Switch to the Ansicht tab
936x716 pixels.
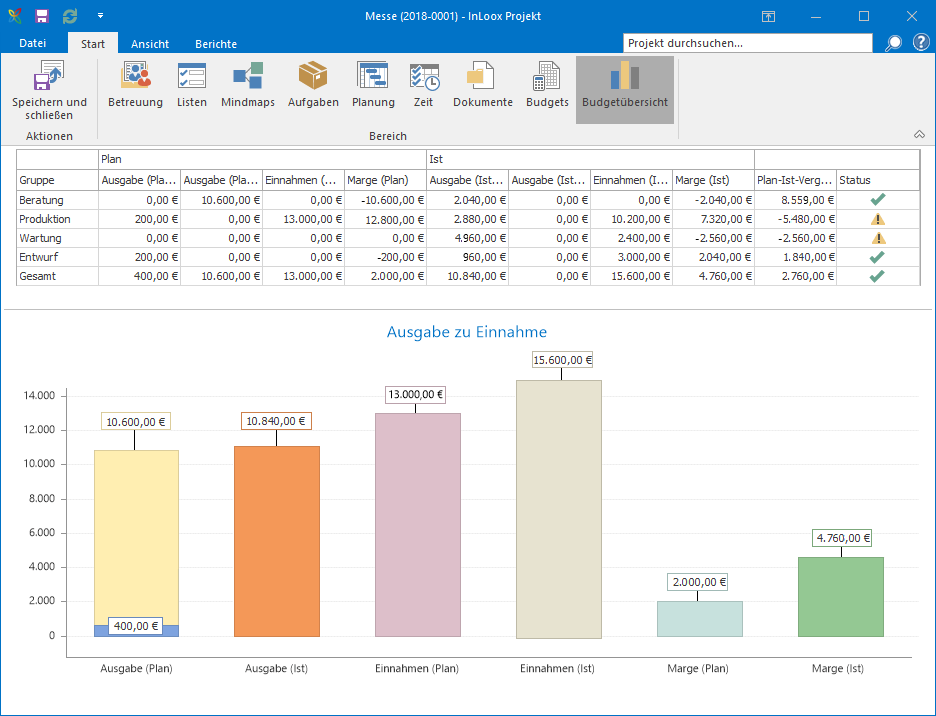pyautogui.click(x=150, y=44)
